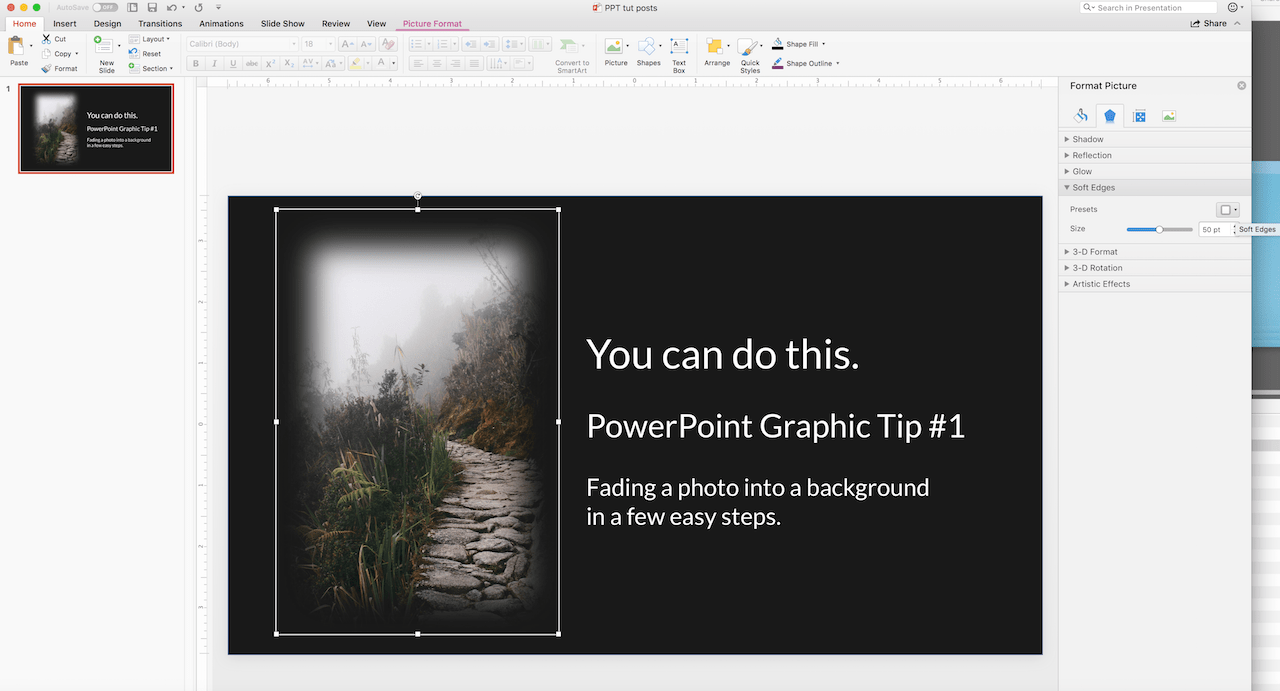The image size is (1280, 691).
Task: Click the Arrange icon
Action: click(x=716, y=52)
